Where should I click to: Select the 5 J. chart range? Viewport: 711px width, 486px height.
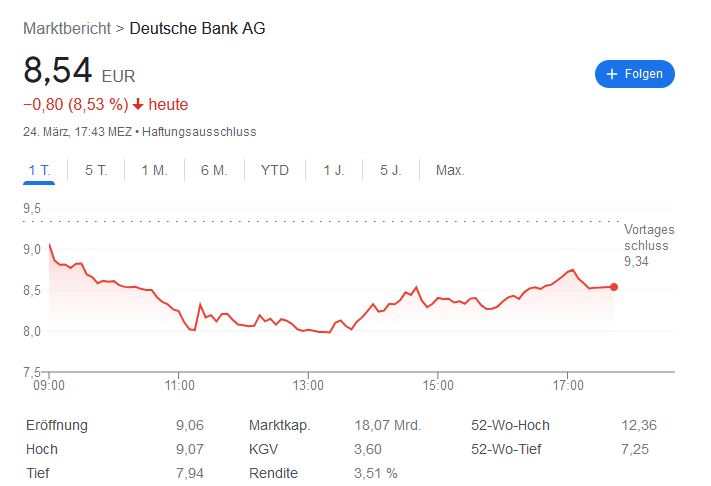click(391, 170)
